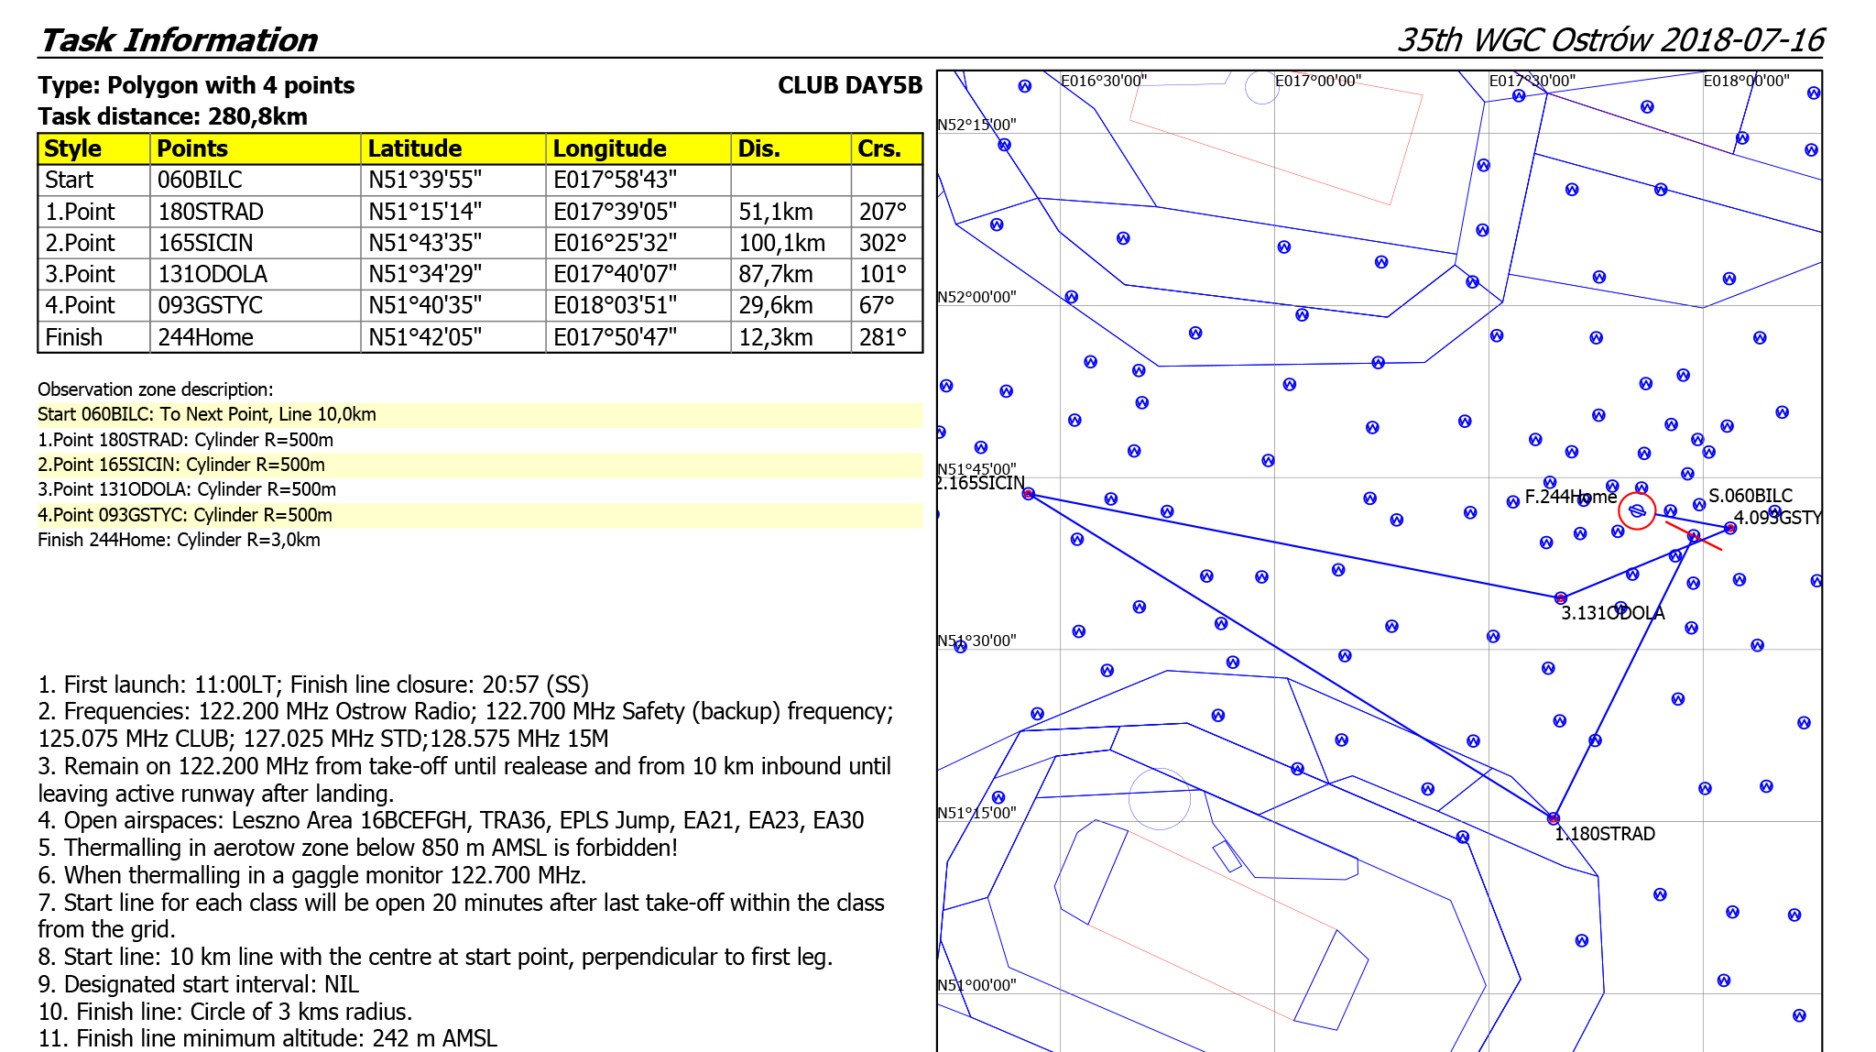
Task: Click the S.060BILC start label on map
Action: 1750,496
